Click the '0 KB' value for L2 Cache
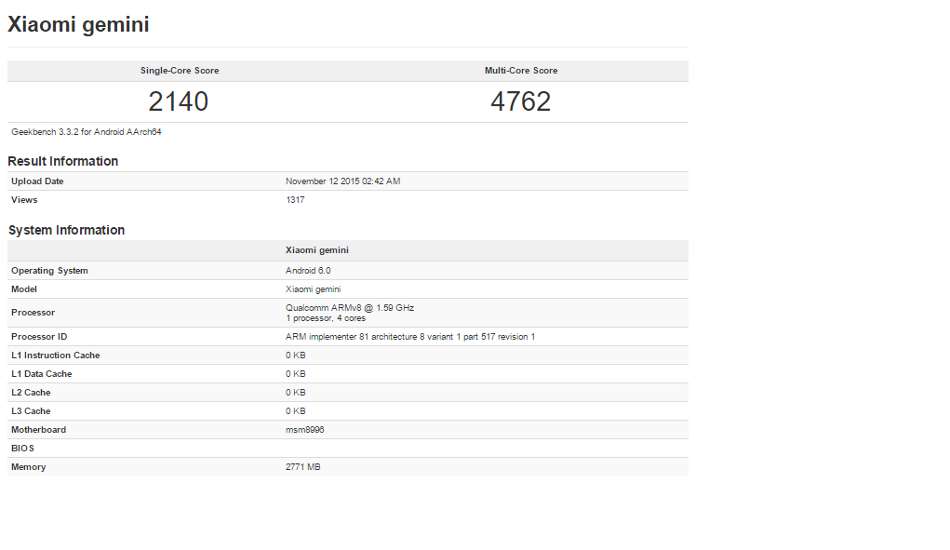 (x=296, y=393)
